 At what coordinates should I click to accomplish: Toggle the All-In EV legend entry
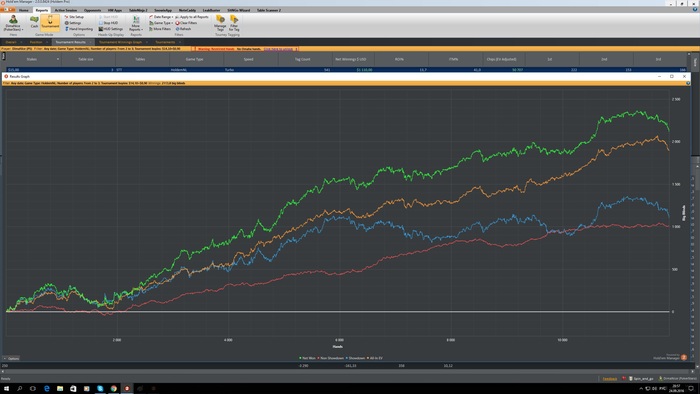(375, 358)
